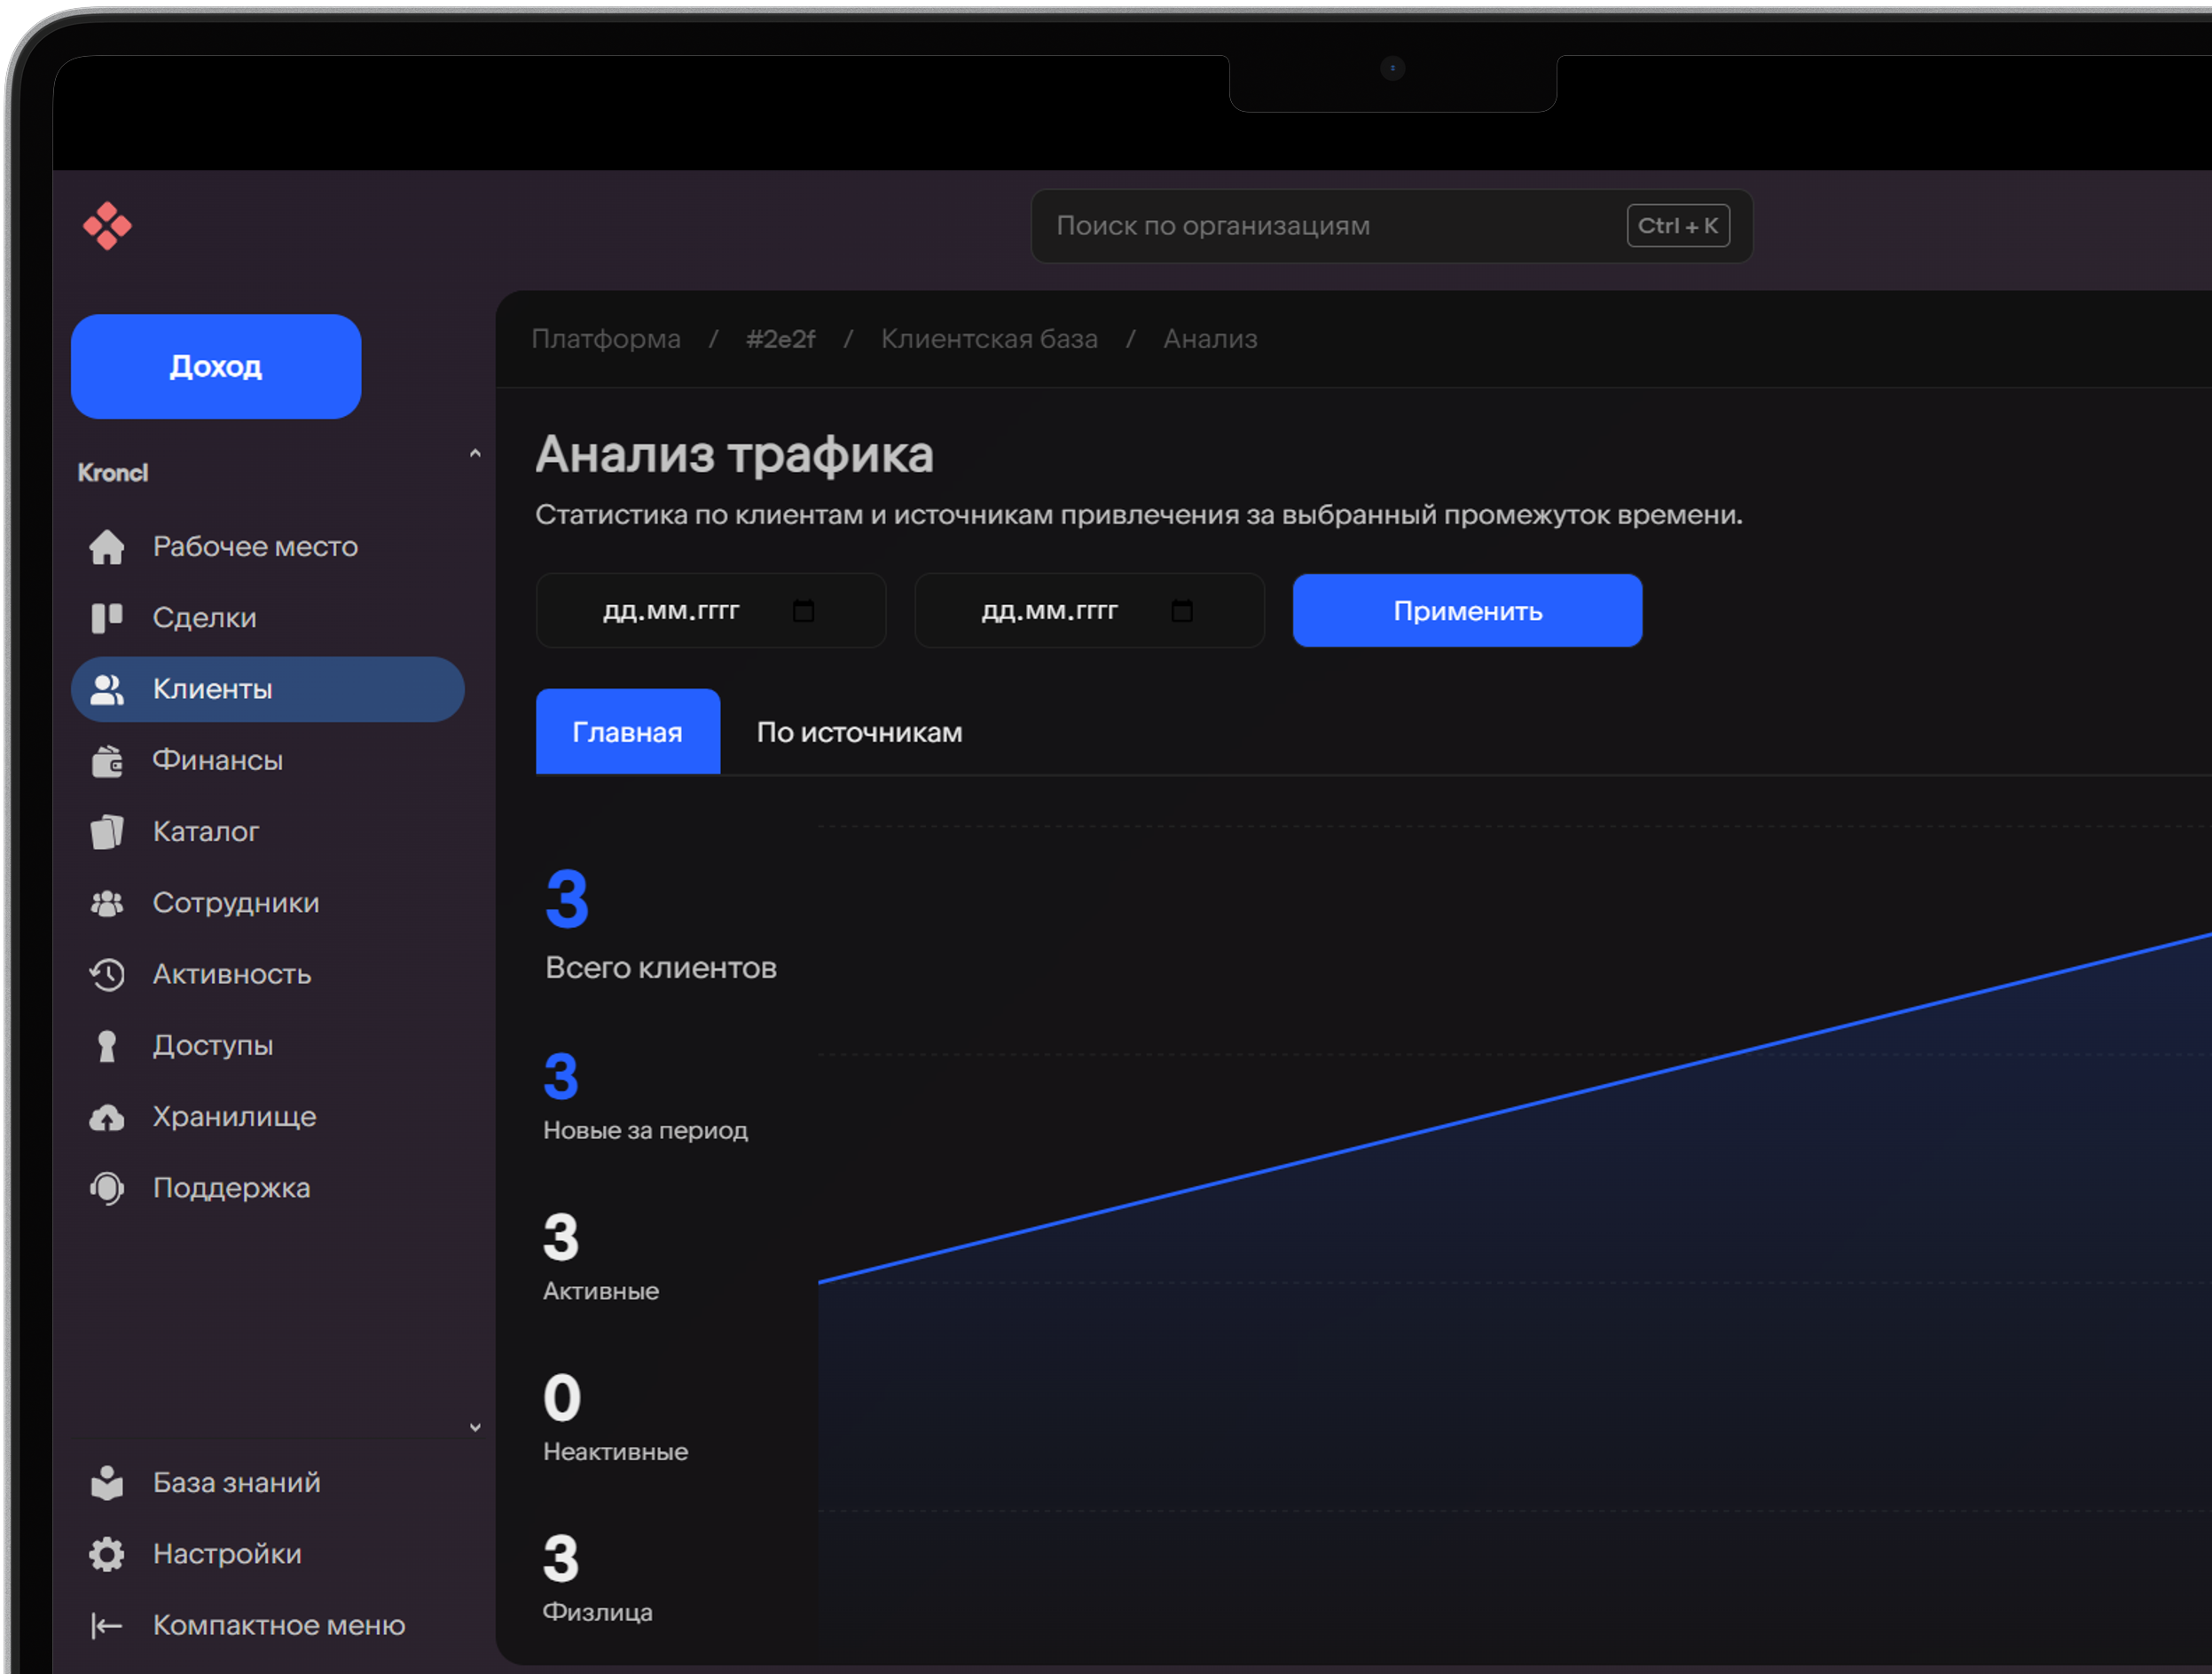
Task: Click the down chevron above База знаний
Action: coord(475,1427)
